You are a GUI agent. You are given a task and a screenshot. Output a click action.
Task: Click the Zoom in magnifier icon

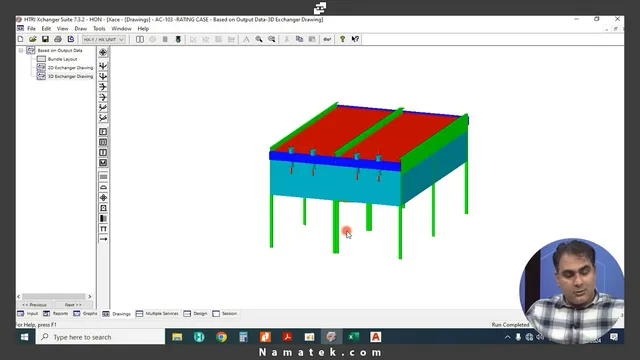coord(259,39)
